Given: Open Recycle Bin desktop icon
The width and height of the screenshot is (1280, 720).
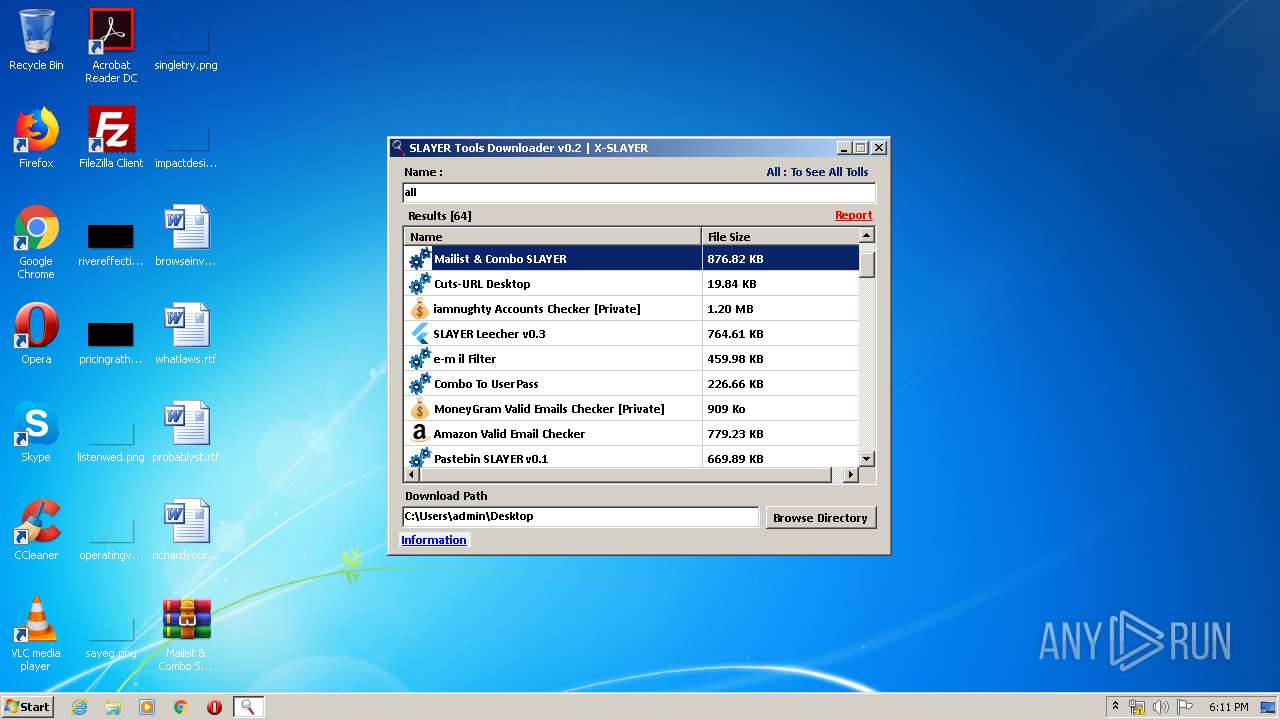Looking at the screenshot, I should [36, 40].
